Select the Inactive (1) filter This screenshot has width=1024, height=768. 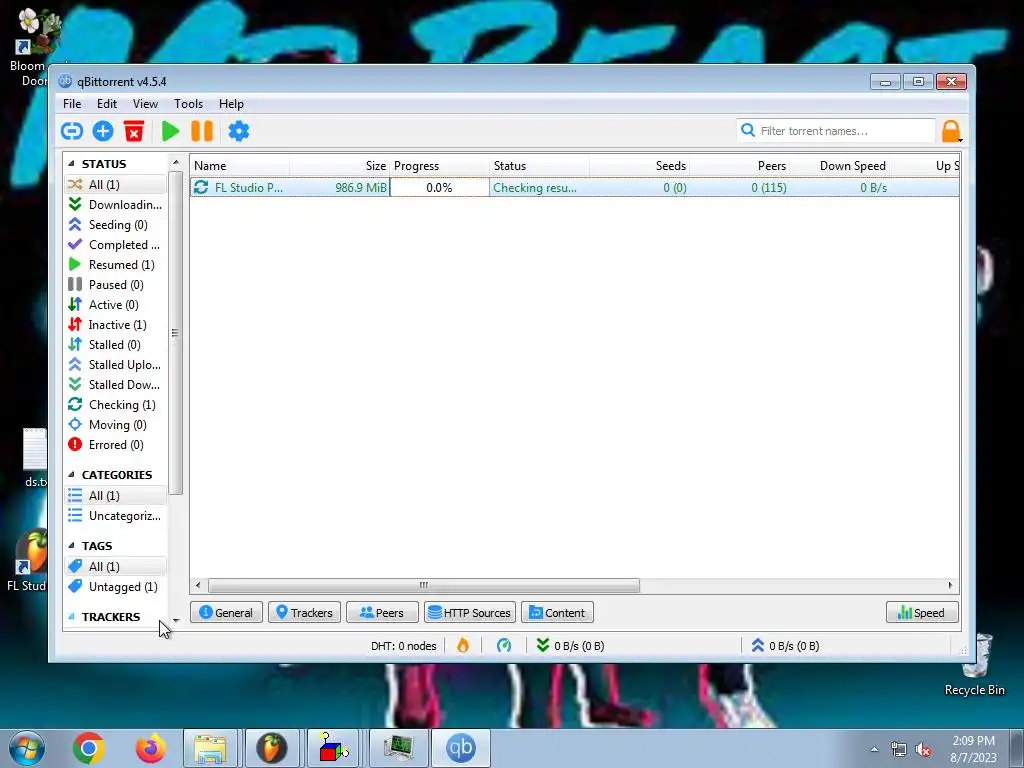pyautogui.click(x=116, y=325)
